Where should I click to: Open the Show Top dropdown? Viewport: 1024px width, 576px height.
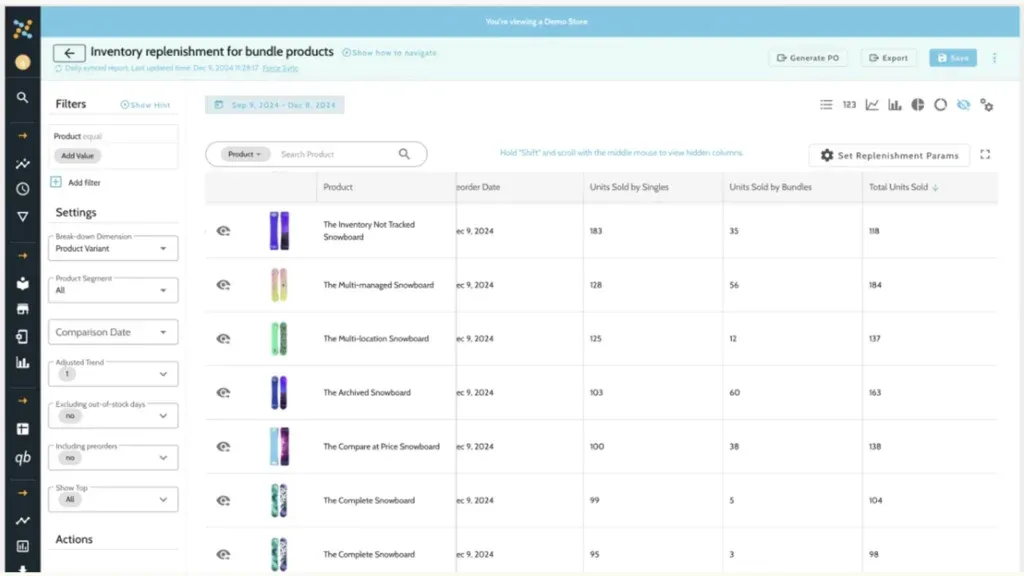point(113,499)
